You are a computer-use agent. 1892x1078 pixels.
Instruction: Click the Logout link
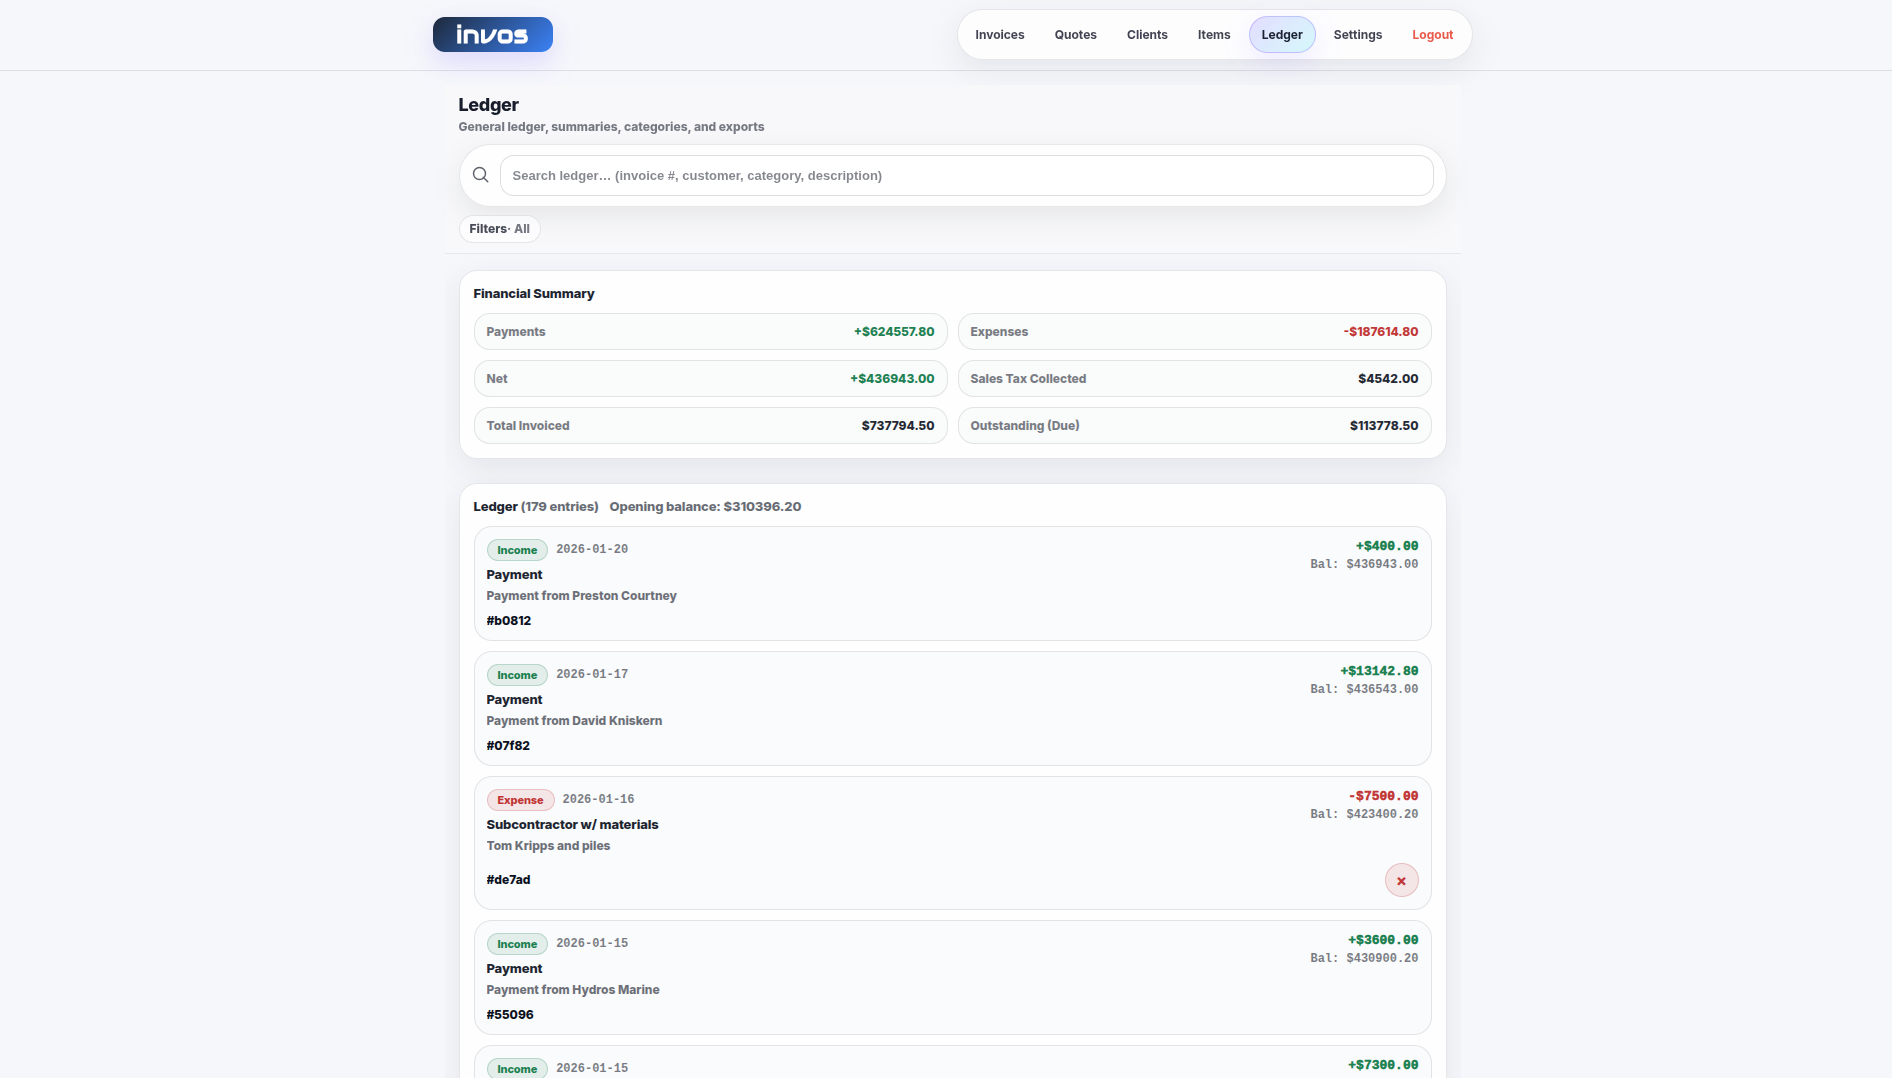pos(1432,35)
